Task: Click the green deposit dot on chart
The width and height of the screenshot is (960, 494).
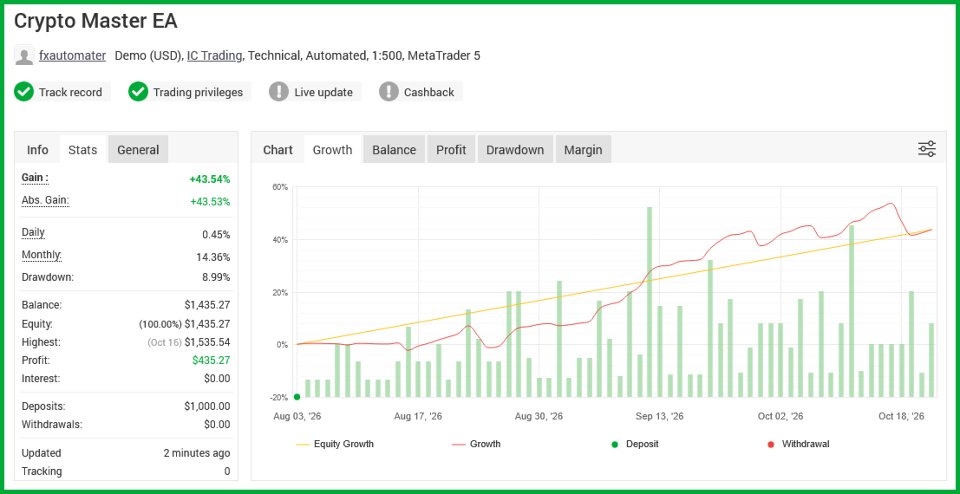Action: (x=297, y=397)
